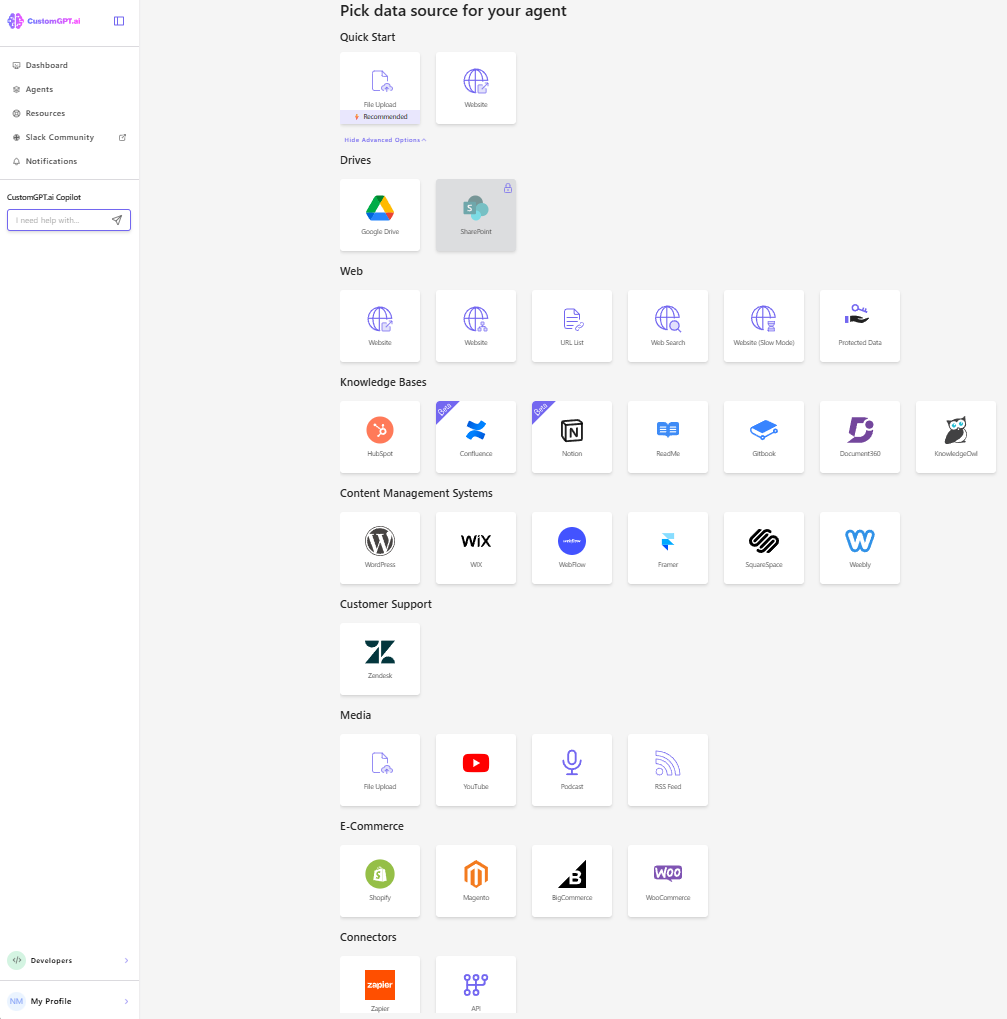Open the Slack Community link

pyautogui.click(x=60, y=137)
